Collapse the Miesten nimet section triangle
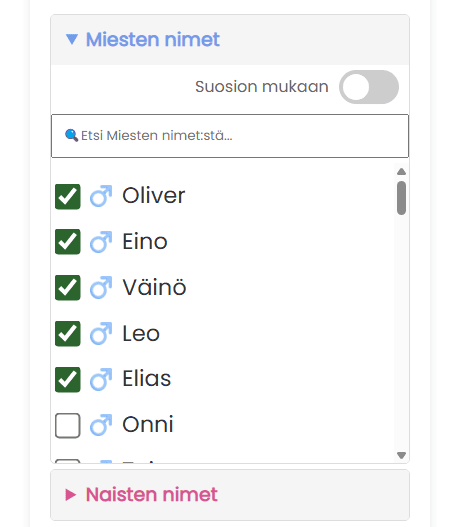The image size is (460, 527). point(72,39)
